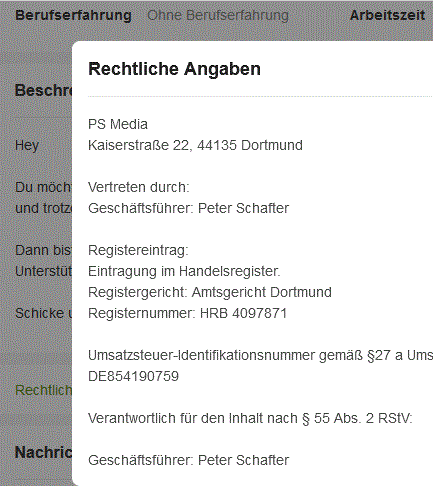Select the PS Media company name
The width and height of the screenshot is (433, 486).
pyautogui.click(x=118, y=124)
